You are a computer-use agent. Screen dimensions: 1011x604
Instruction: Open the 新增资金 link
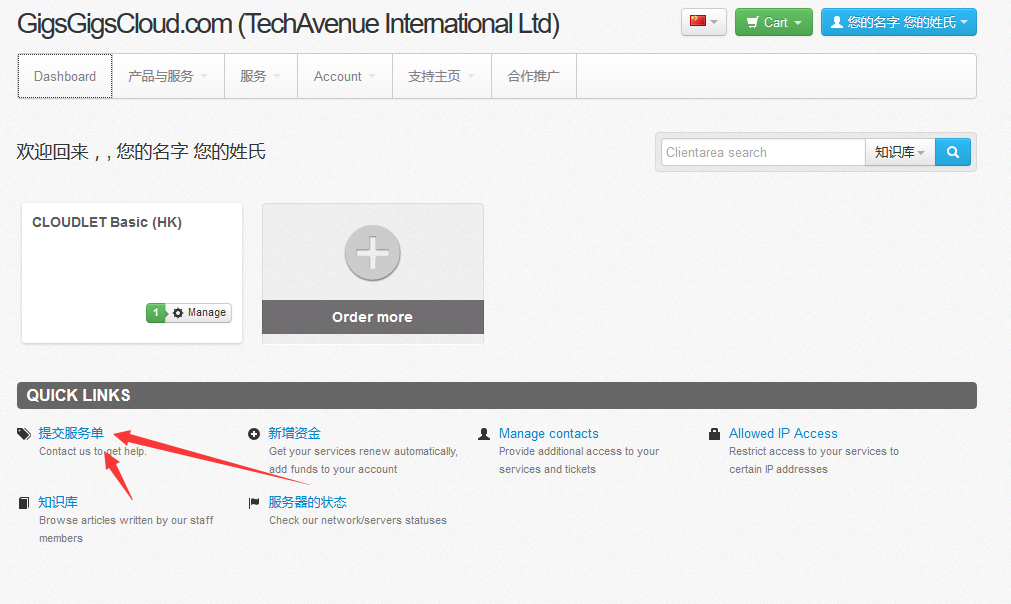click(295, 433)
